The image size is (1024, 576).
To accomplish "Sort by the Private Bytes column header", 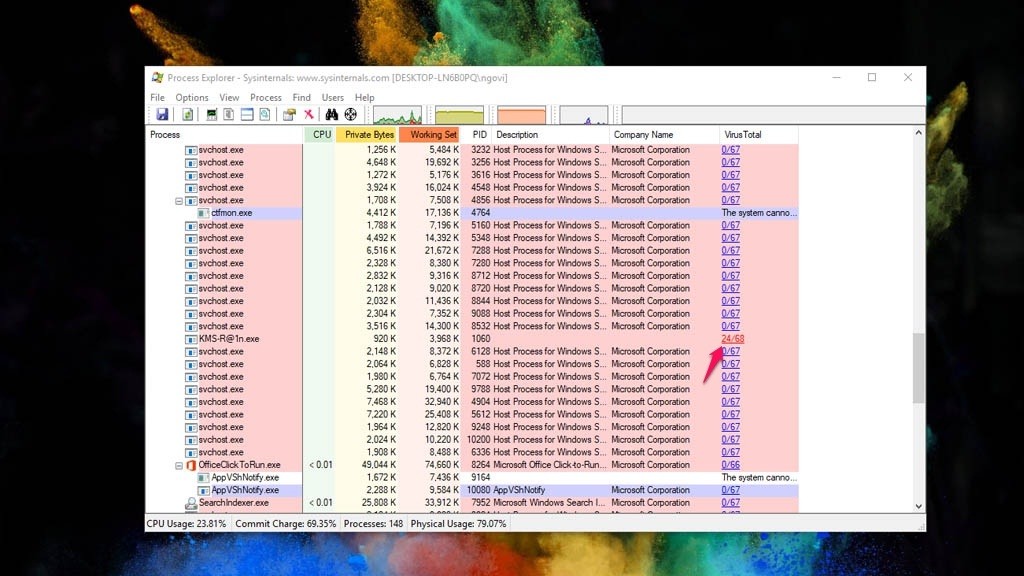I will 367,135.
